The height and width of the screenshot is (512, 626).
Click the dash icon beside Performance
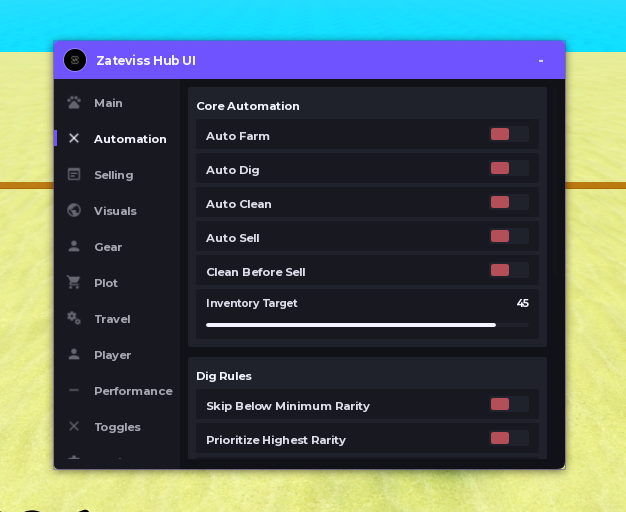point(74,390)
